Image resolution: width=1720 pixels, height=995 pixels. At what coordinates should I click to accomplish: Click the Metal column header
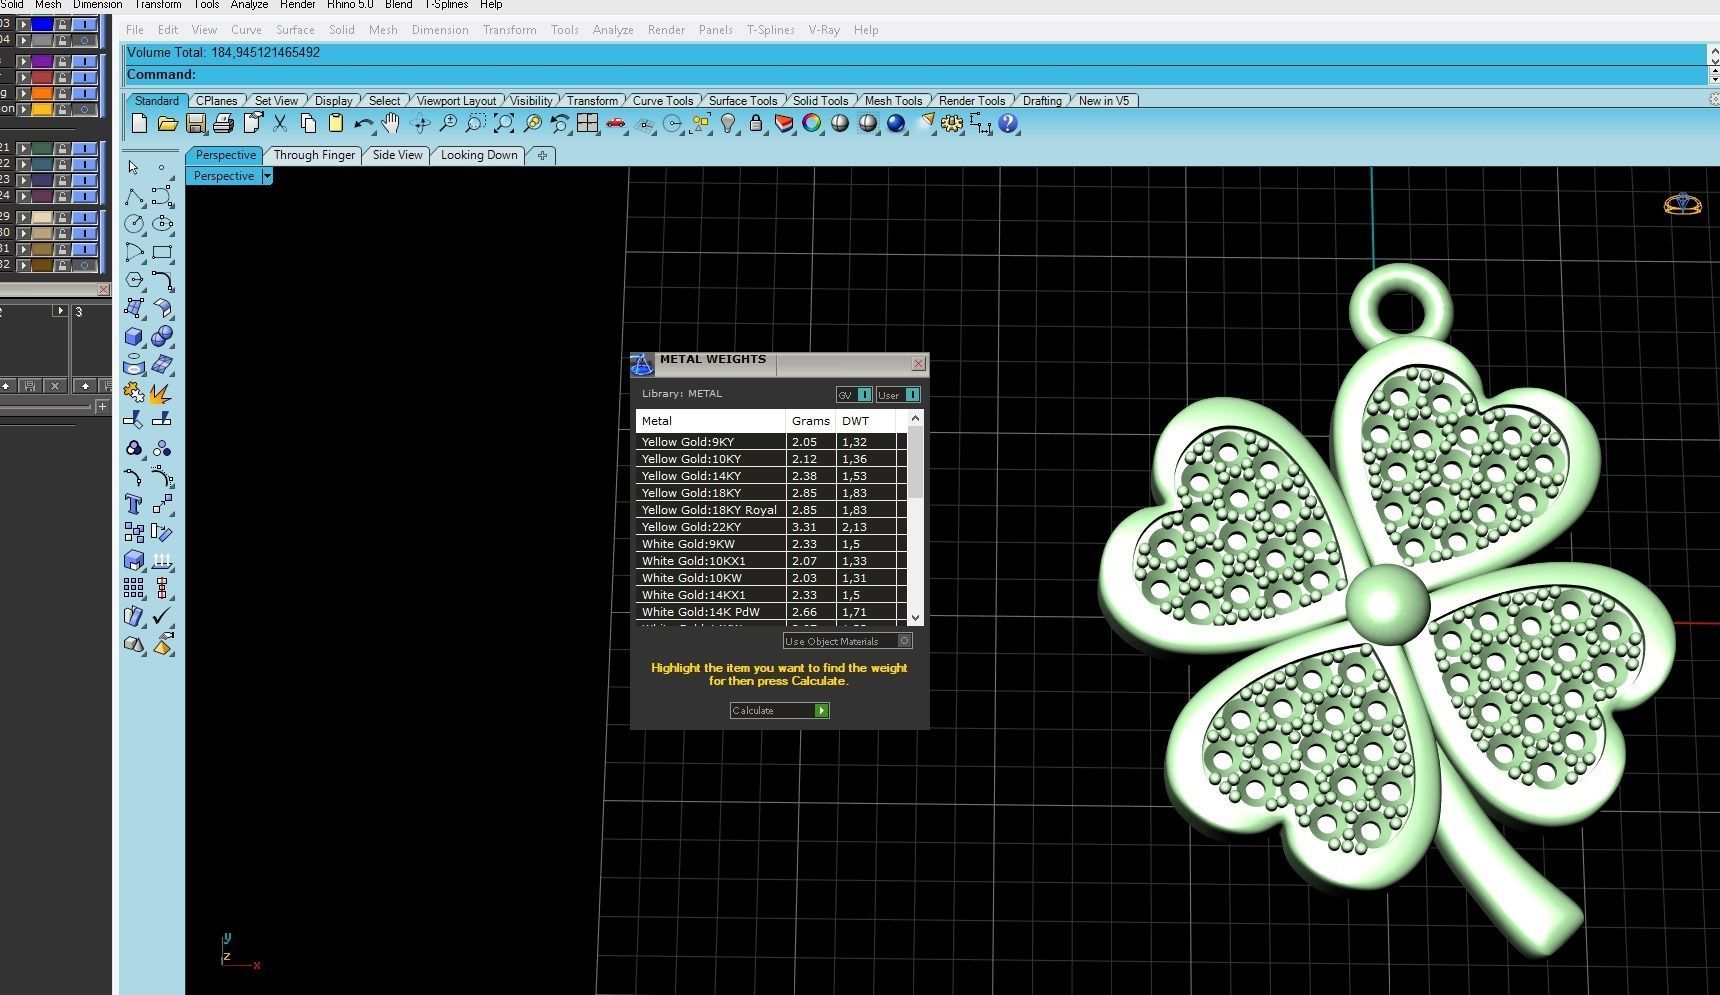(x=710, y=421)
